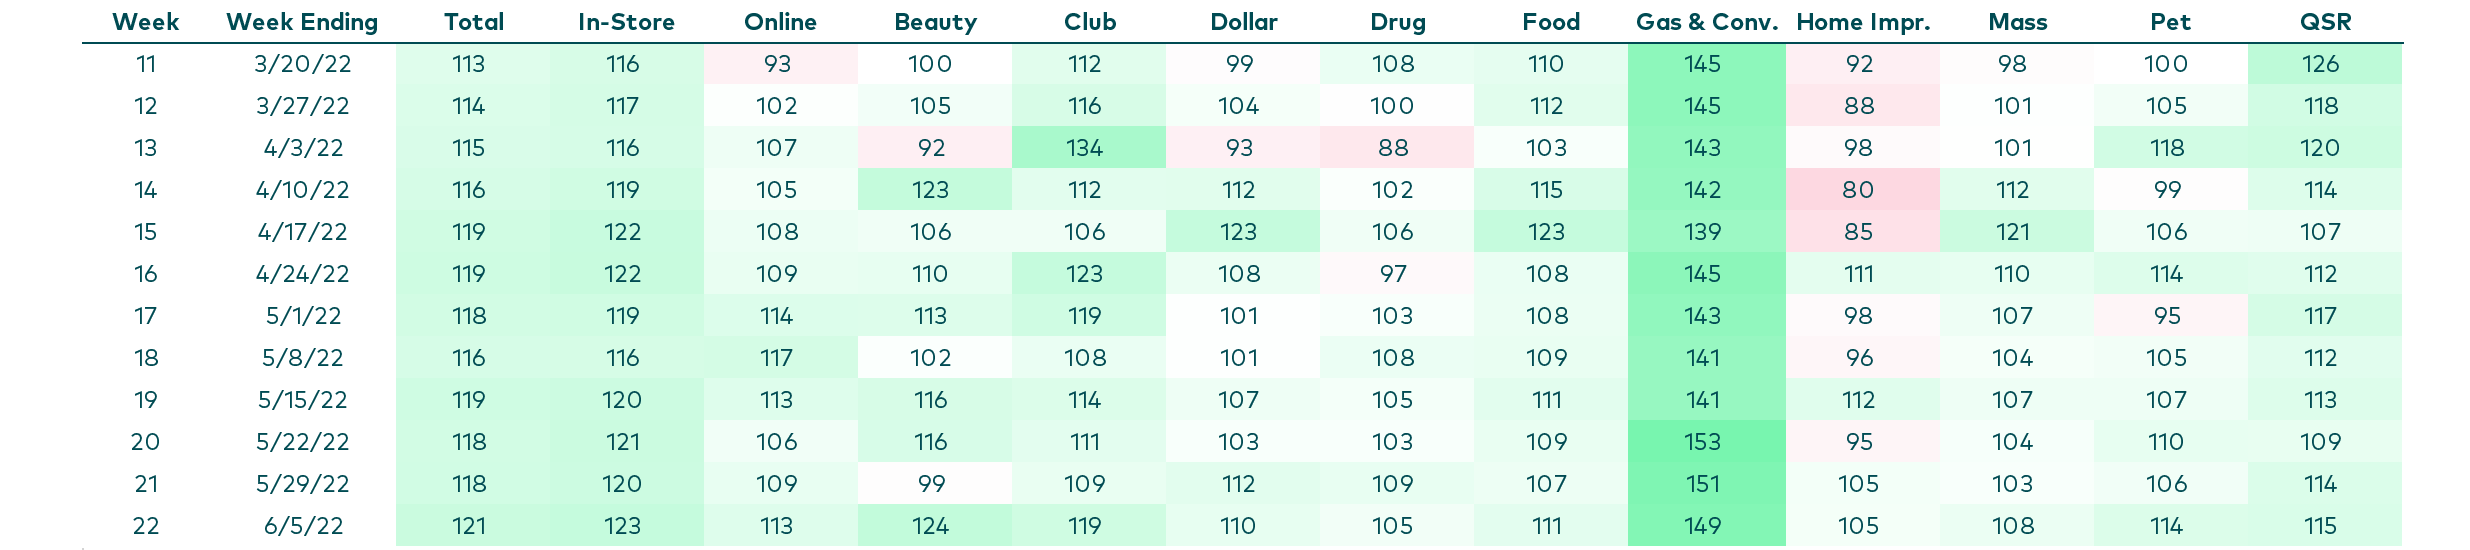Screen dimensions: 2470x550
Task: Select Drug value 88 in week 13
Action: tap(1393, 148)
